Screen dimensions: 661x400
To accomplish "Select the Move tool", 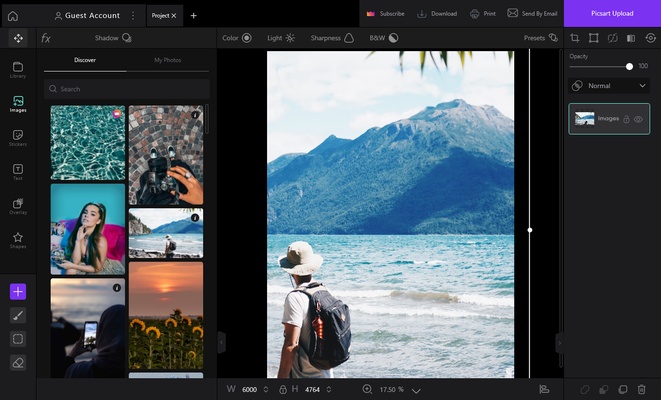I will (18, 38).
